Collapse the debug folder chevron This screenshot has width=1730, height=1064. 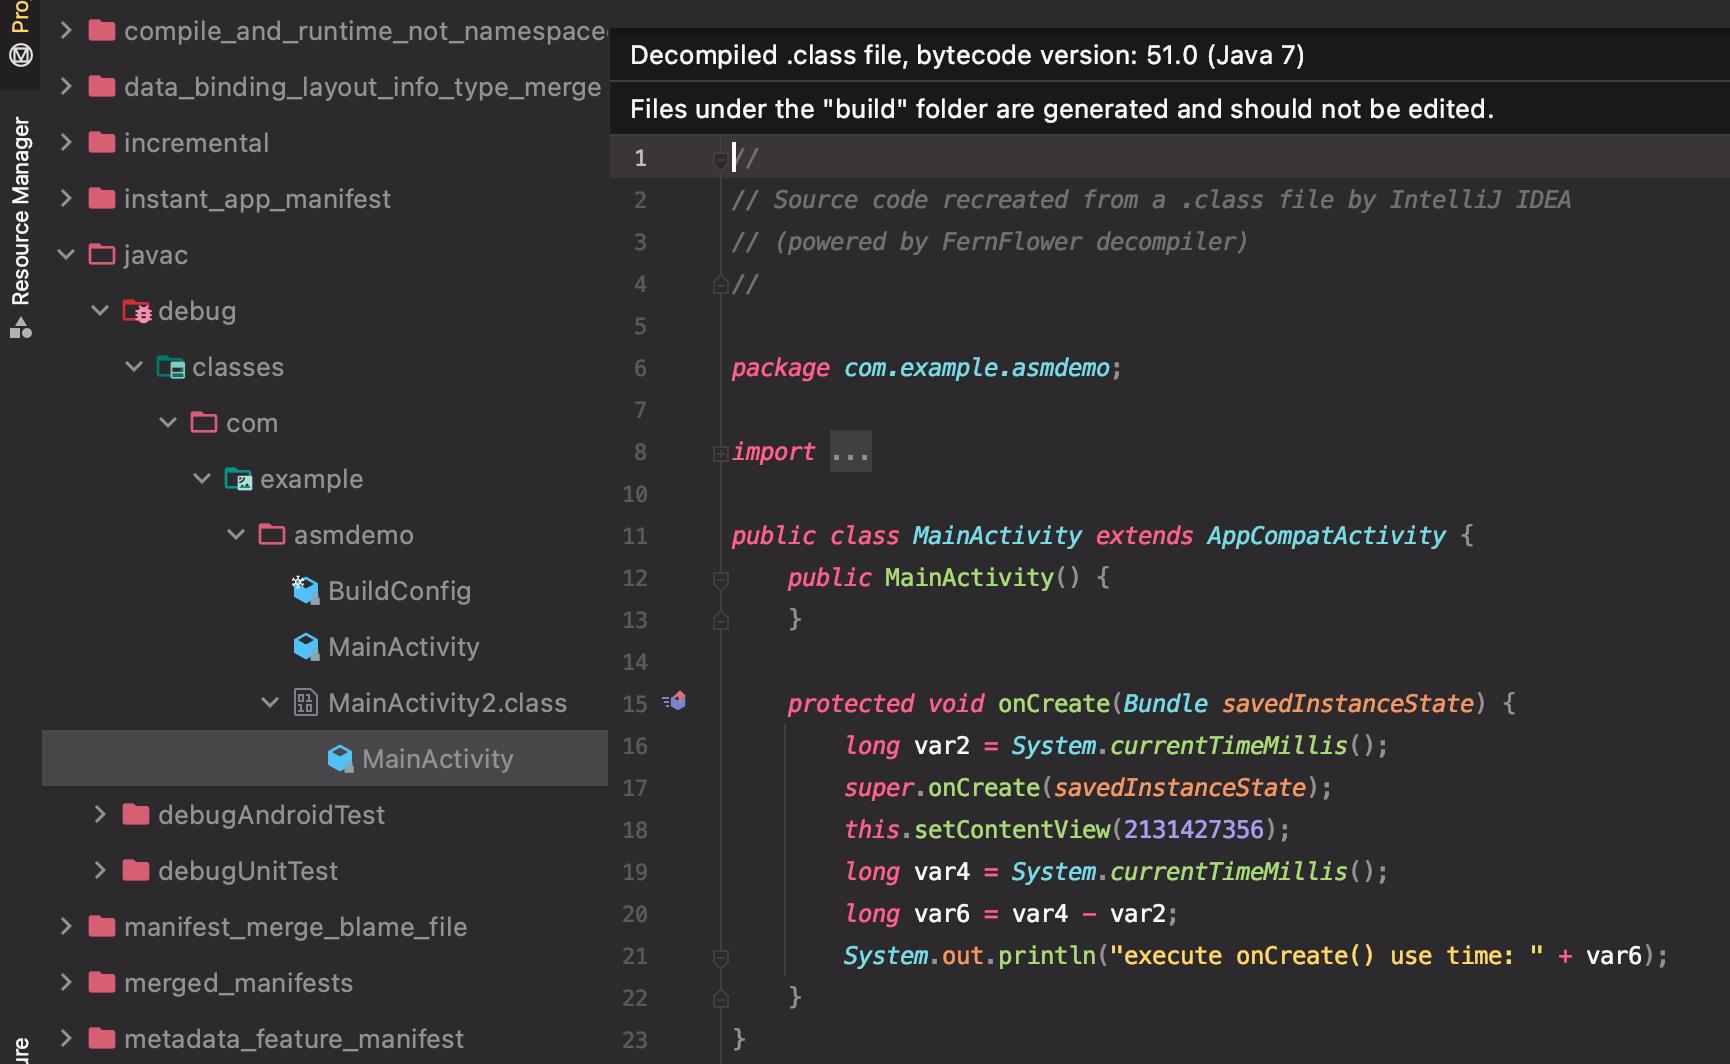[100, 311]
